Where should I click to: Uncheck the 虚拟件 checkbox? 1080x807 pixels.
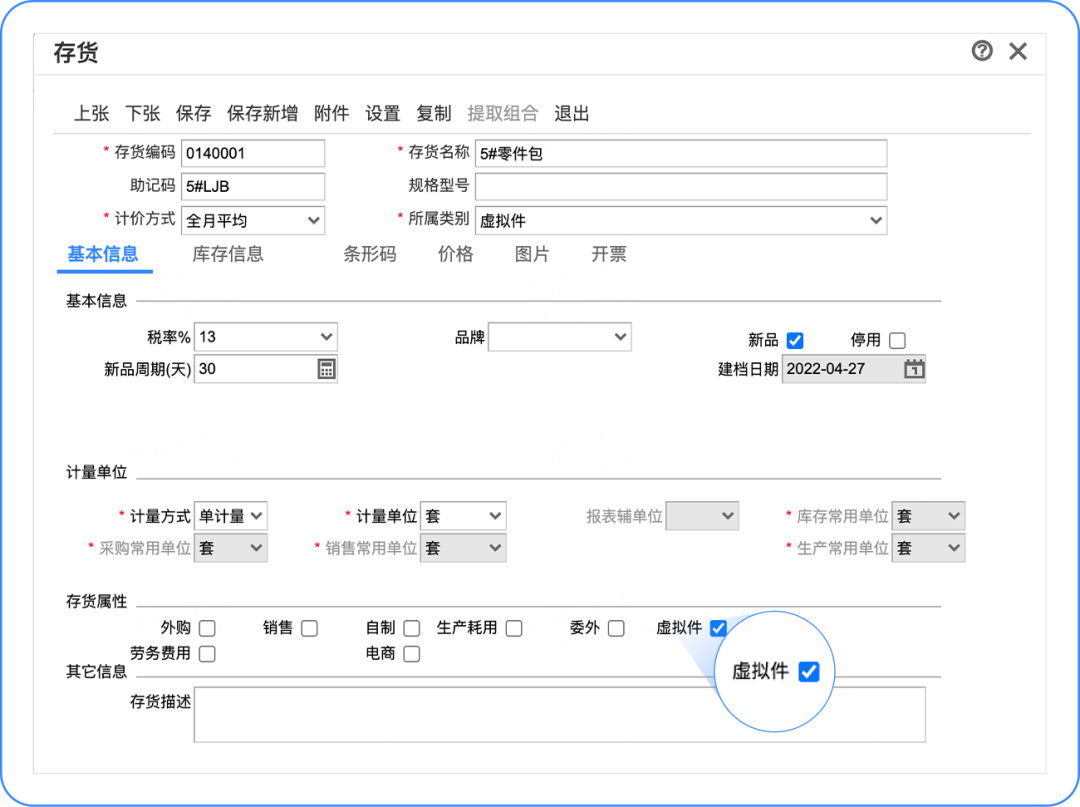[x=718, y=628]
